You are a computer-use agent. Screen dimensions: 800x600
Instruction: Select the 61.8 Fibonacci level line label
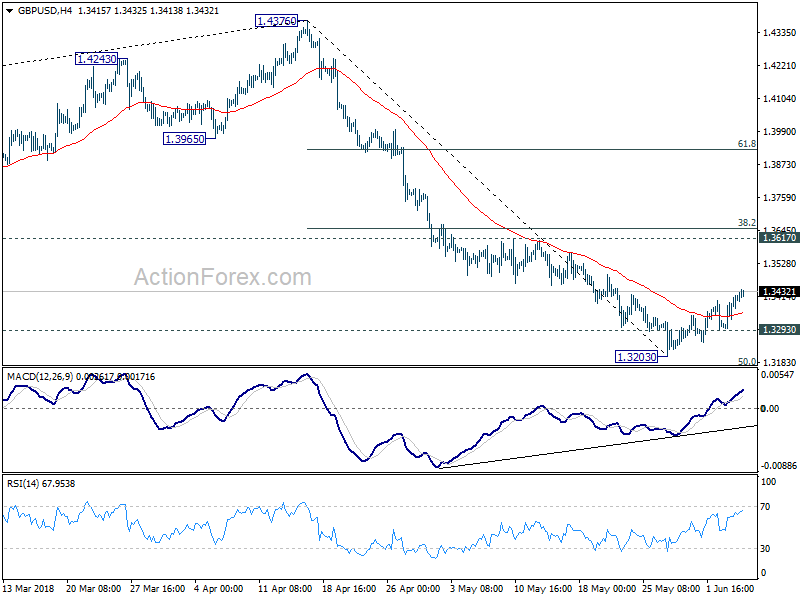pyautogui.click(x=747, y=144)
